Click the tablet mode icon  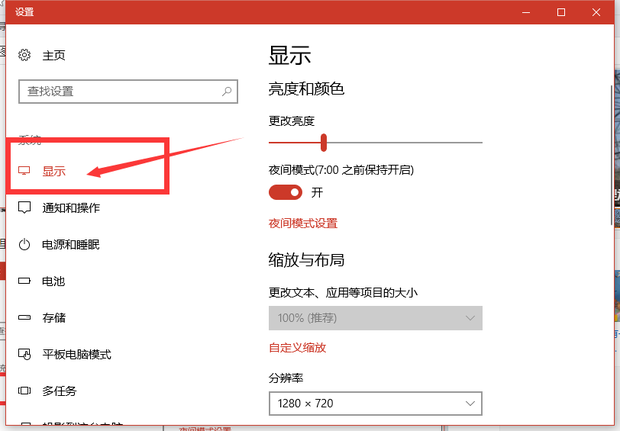[x=24, y=354]
